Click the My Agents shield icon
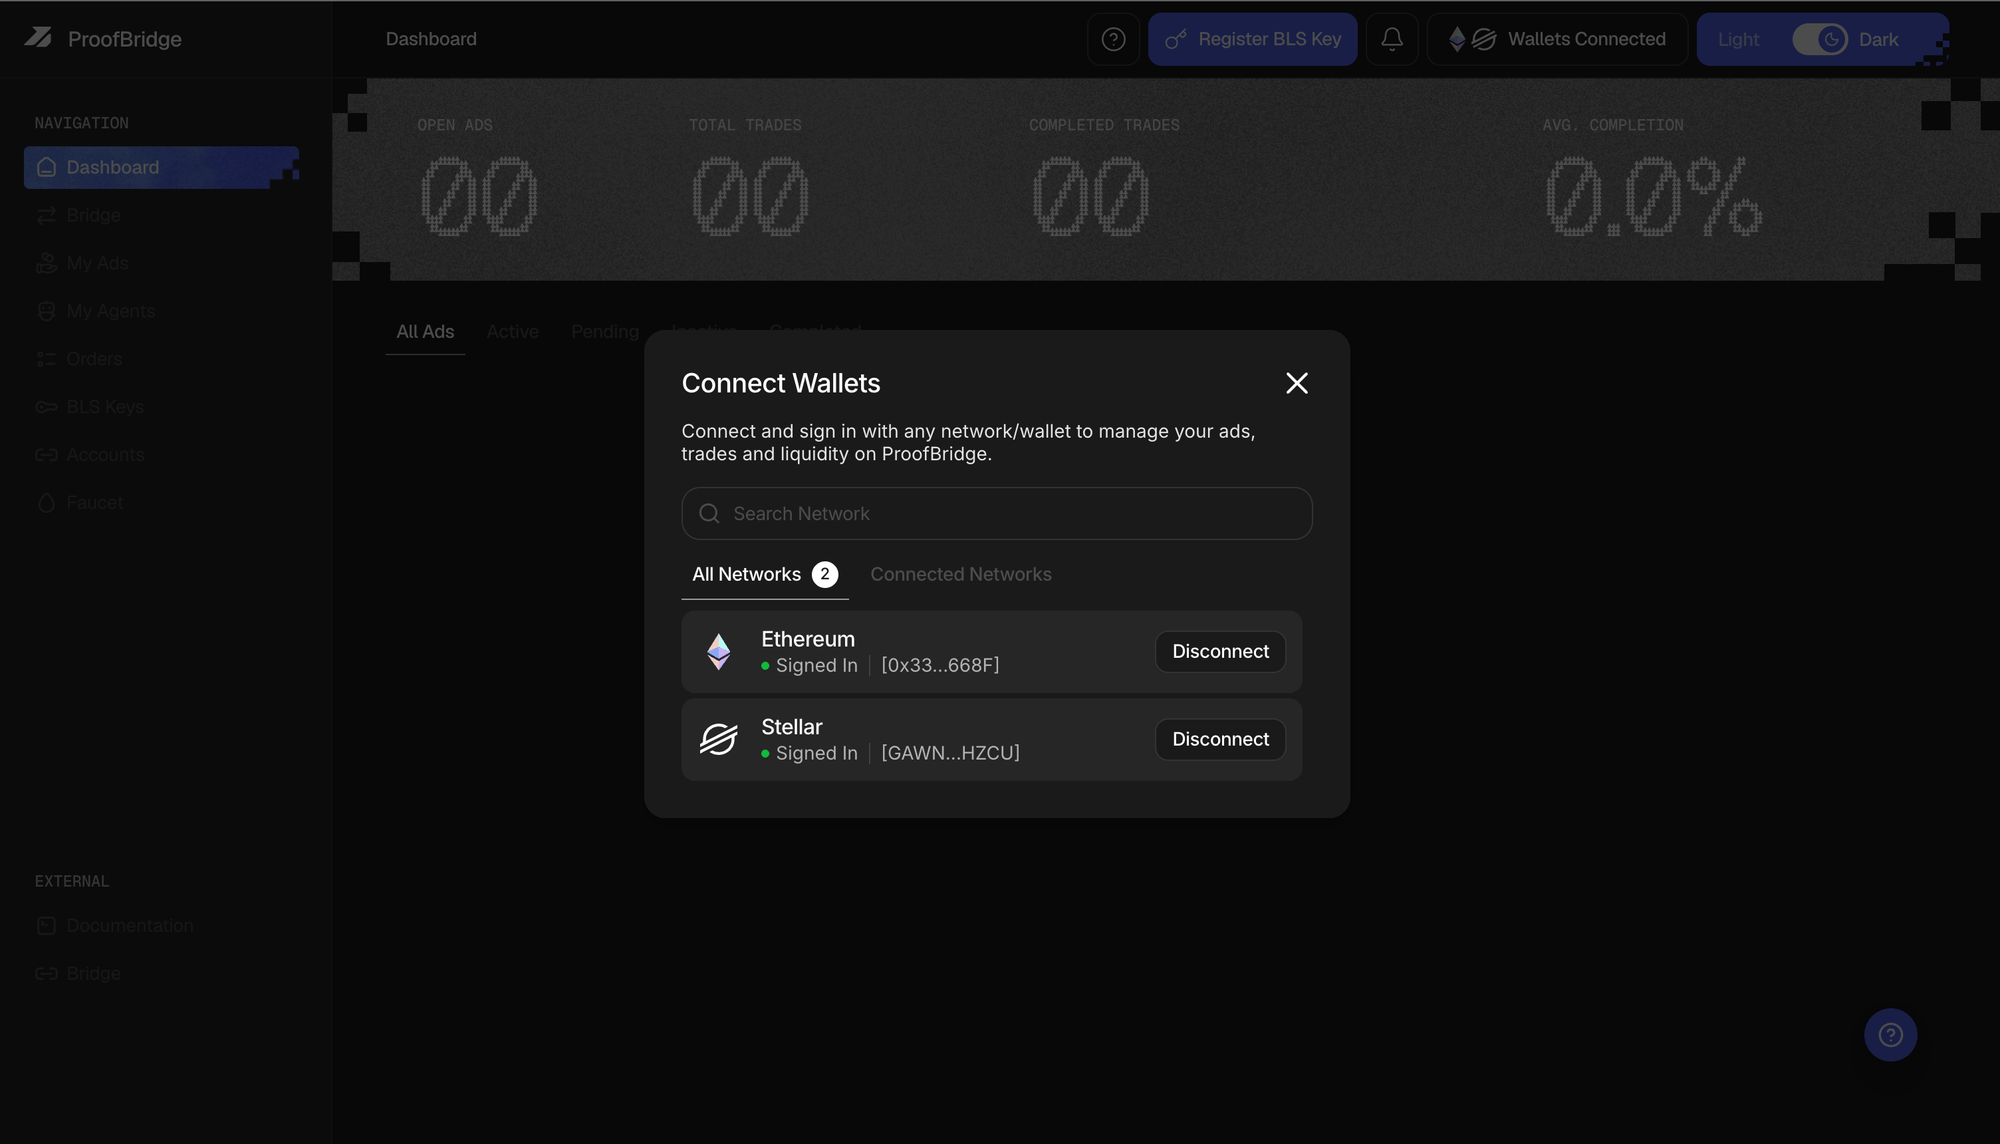 pyautogui.click(x=46, y=311)
